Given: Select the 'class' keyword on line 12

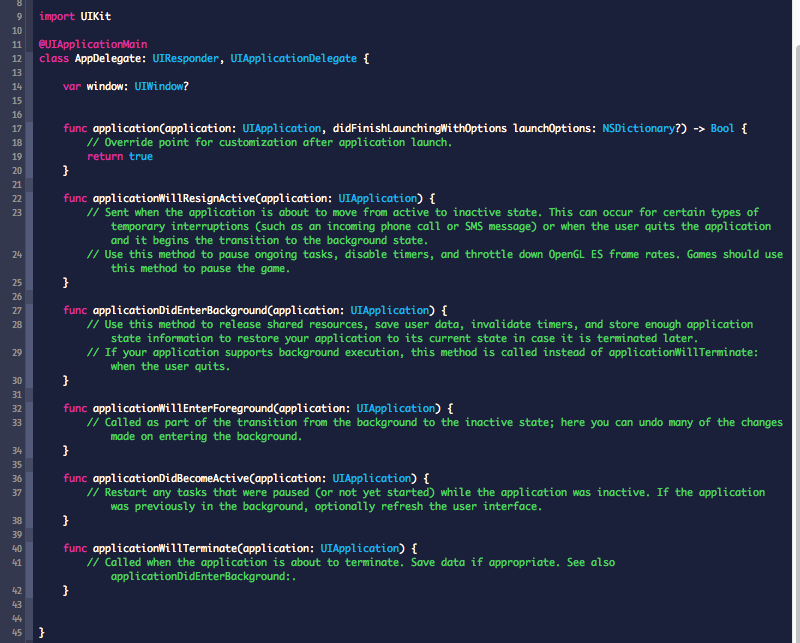Looking at the screenshot, I should coord(54,58).
